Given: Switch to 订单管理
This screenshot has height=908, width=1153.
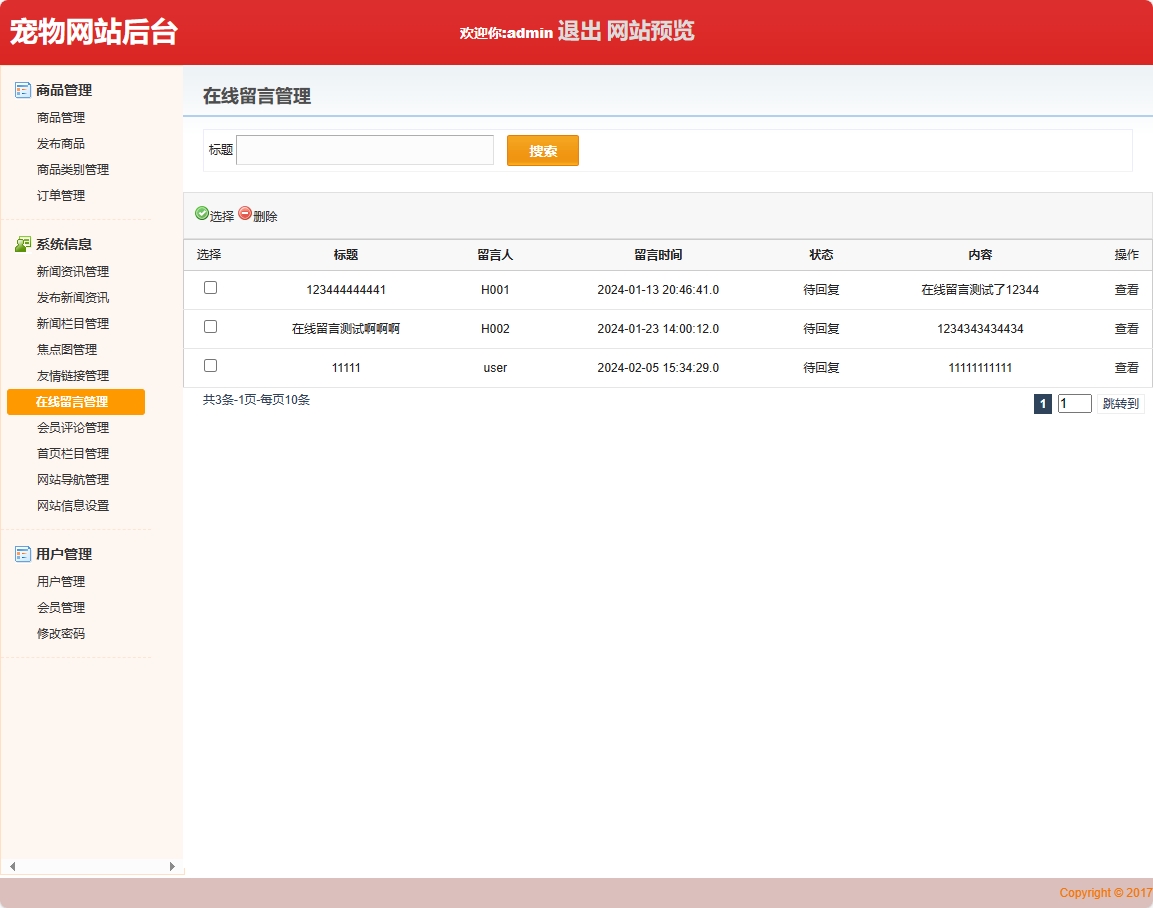Looking at the screenshot, I should [x=60, y=195].
